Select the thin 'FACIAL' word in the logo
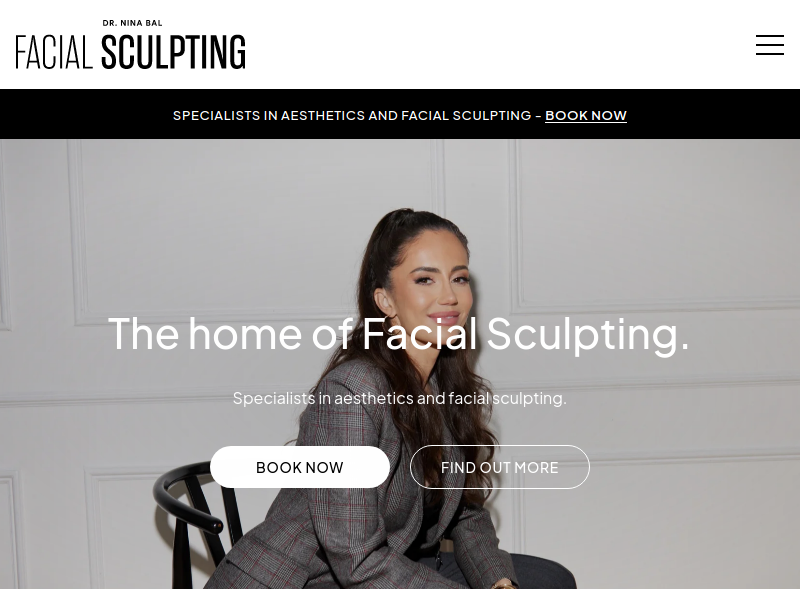This screenshot has width=800, height=600. (54, 52)
